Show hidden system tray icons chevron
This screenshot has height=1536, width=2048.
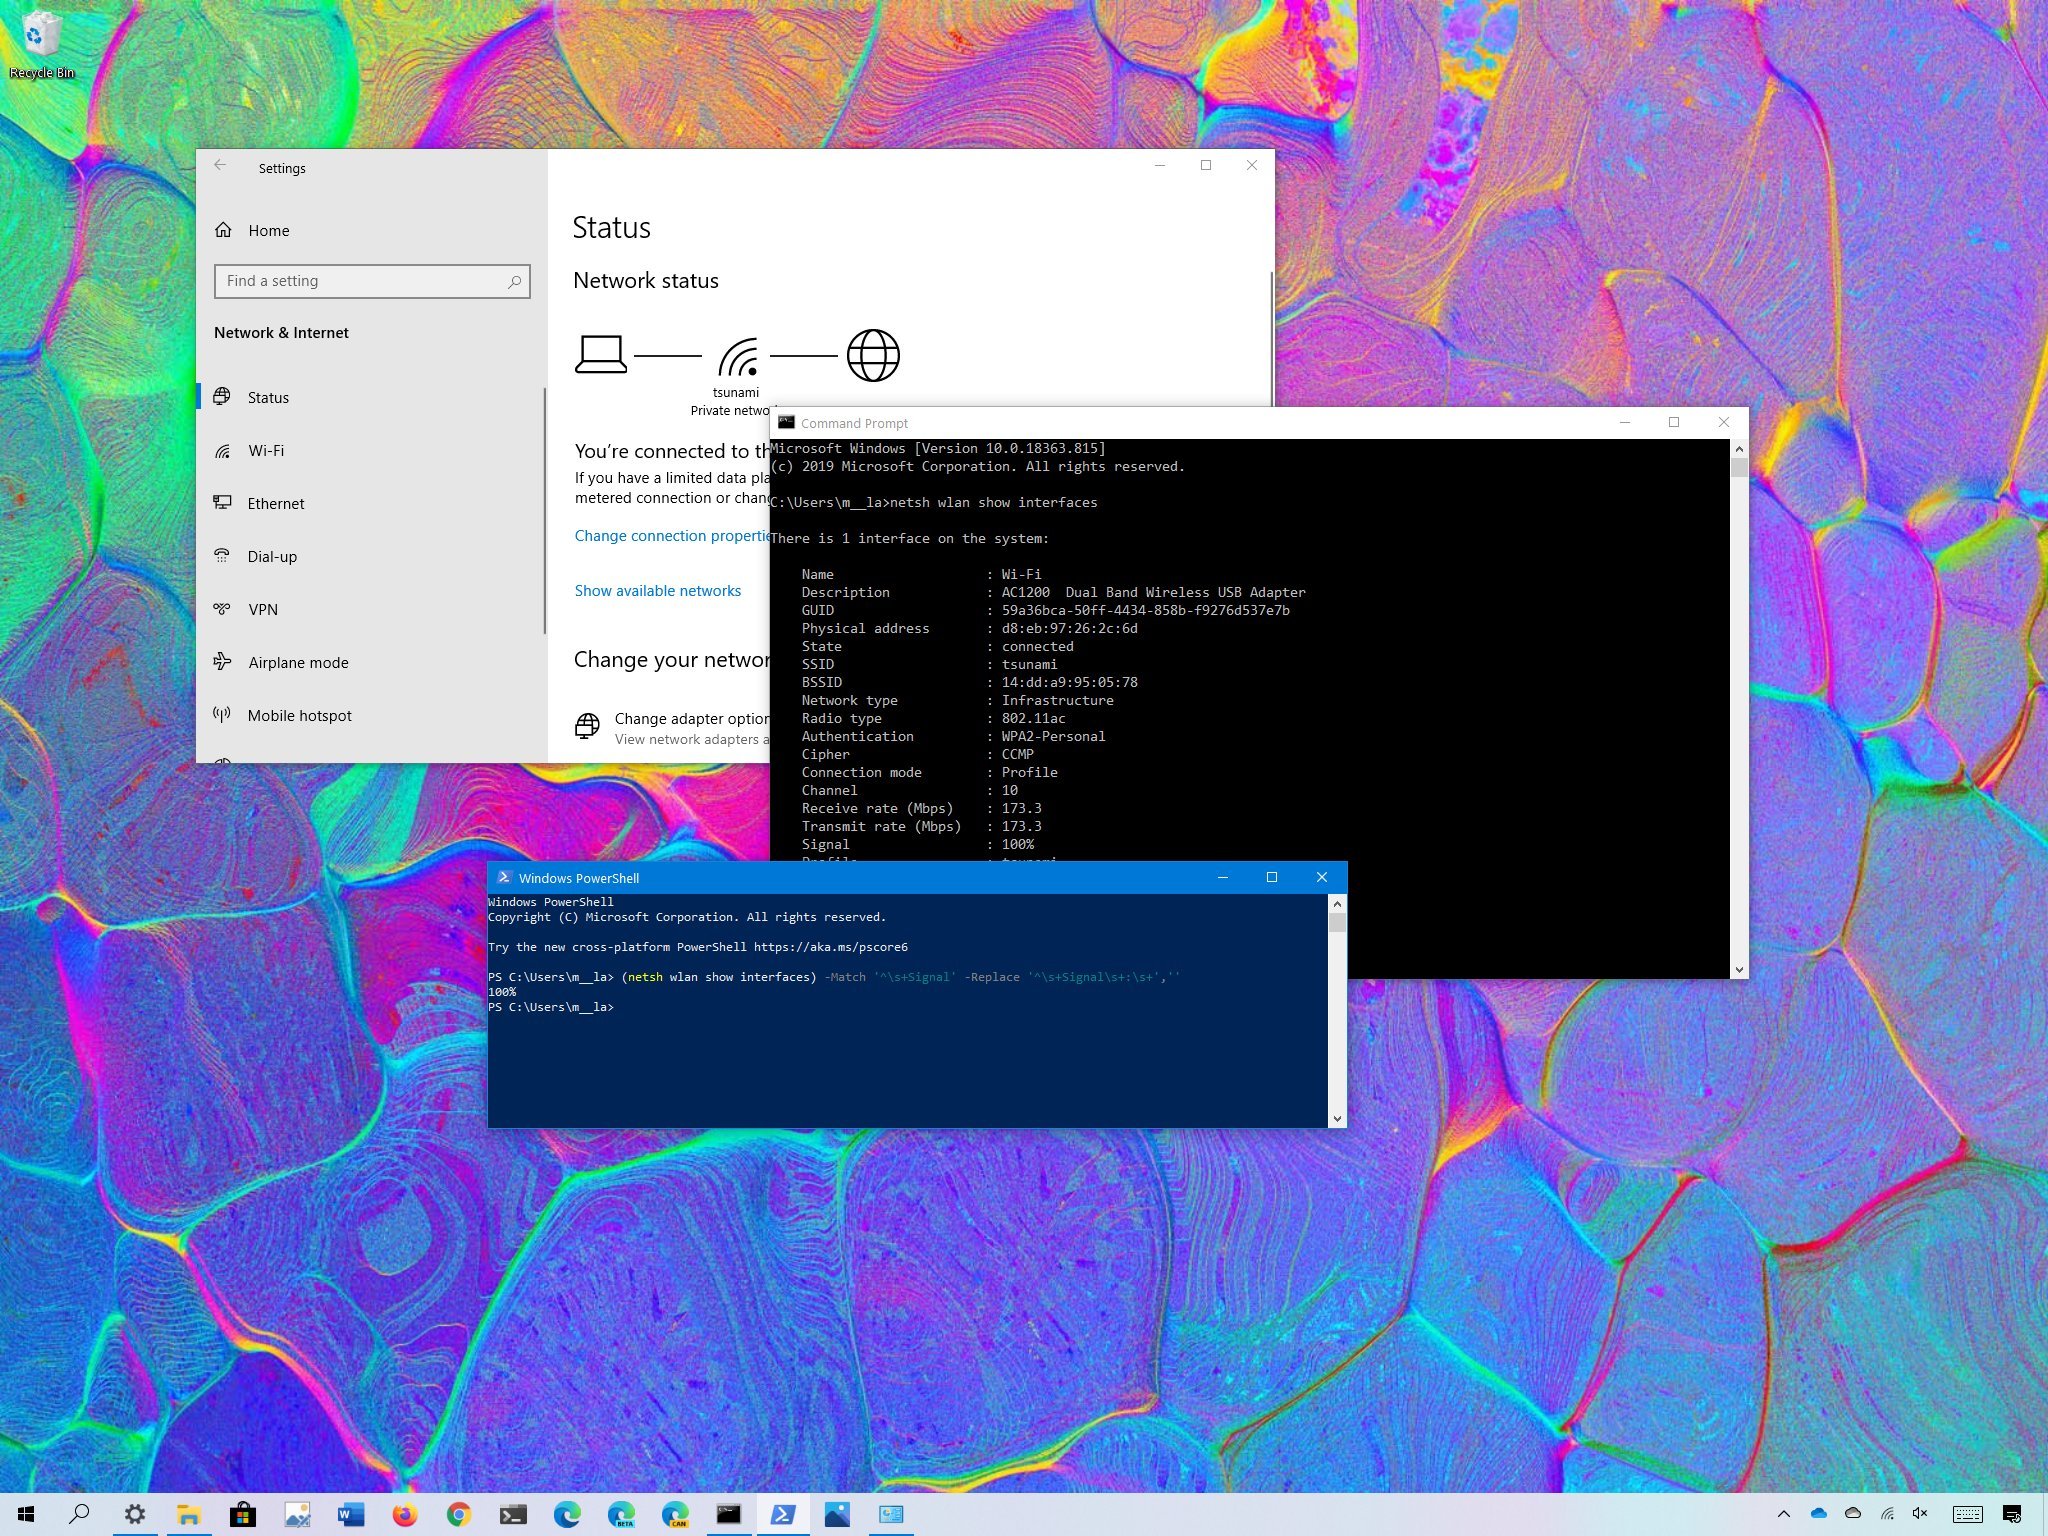pyautogui.click(x=1783, y=1514)
